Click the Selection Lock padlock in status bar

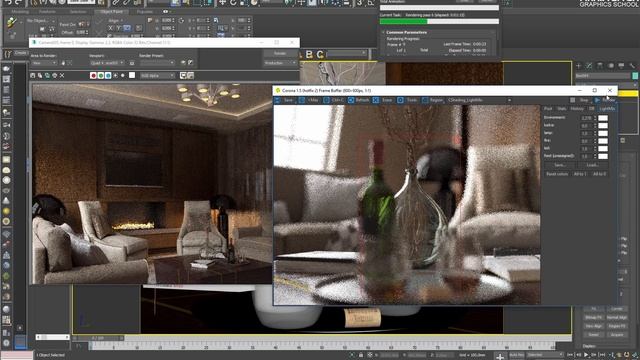361,355
